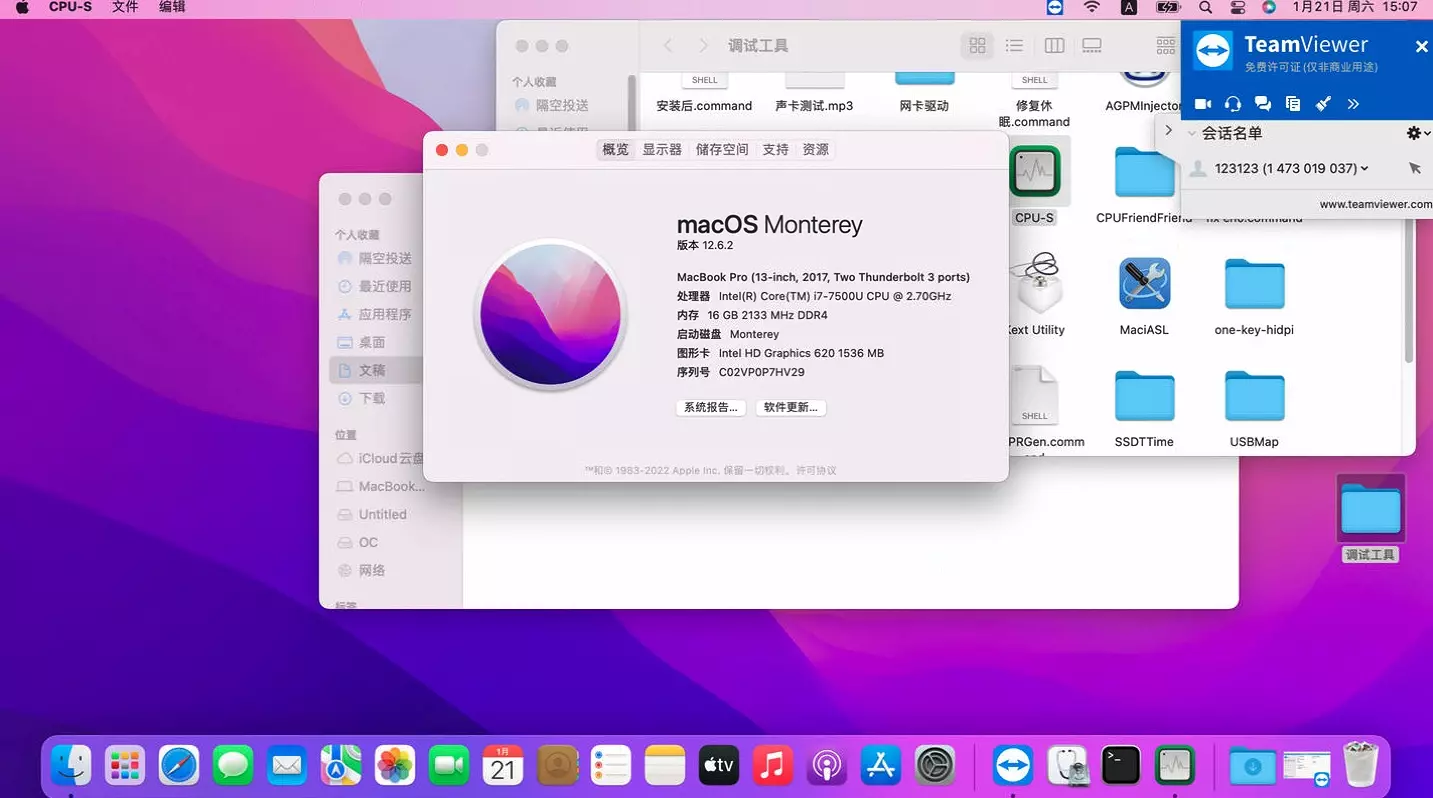1433x798 pixels.
Task: Open TeamViewer voice over IP audio
Action: pos(1232,103)
